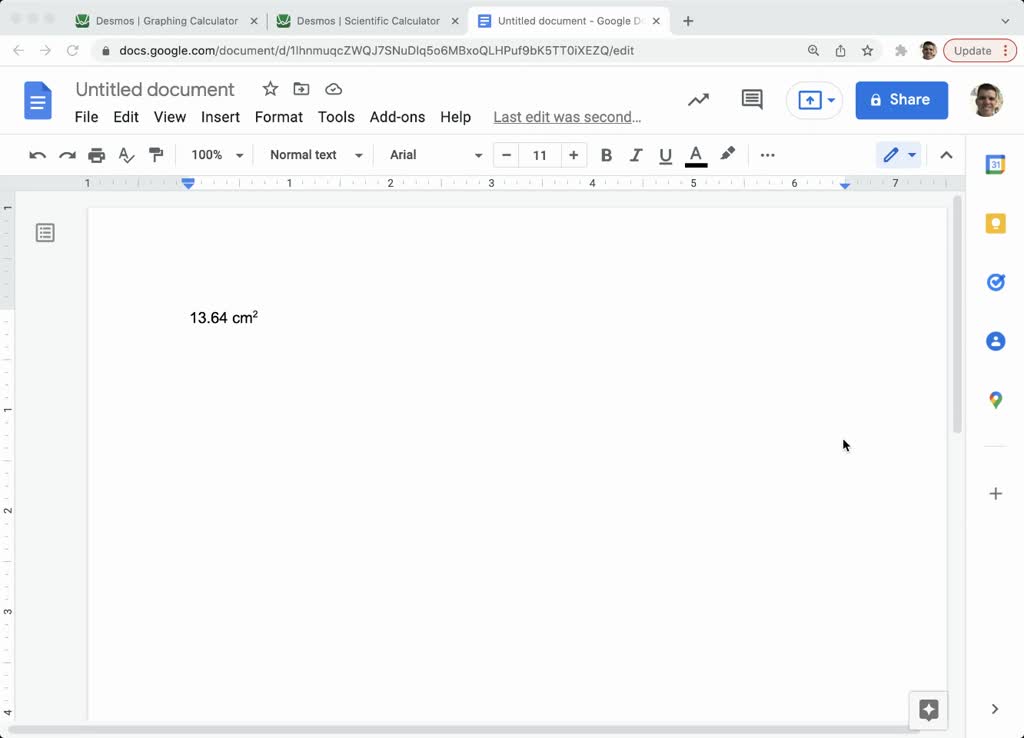The image size is (1024, 738).
Task: Click the Explore button at bottom right
Action: (x=928, y=710)
